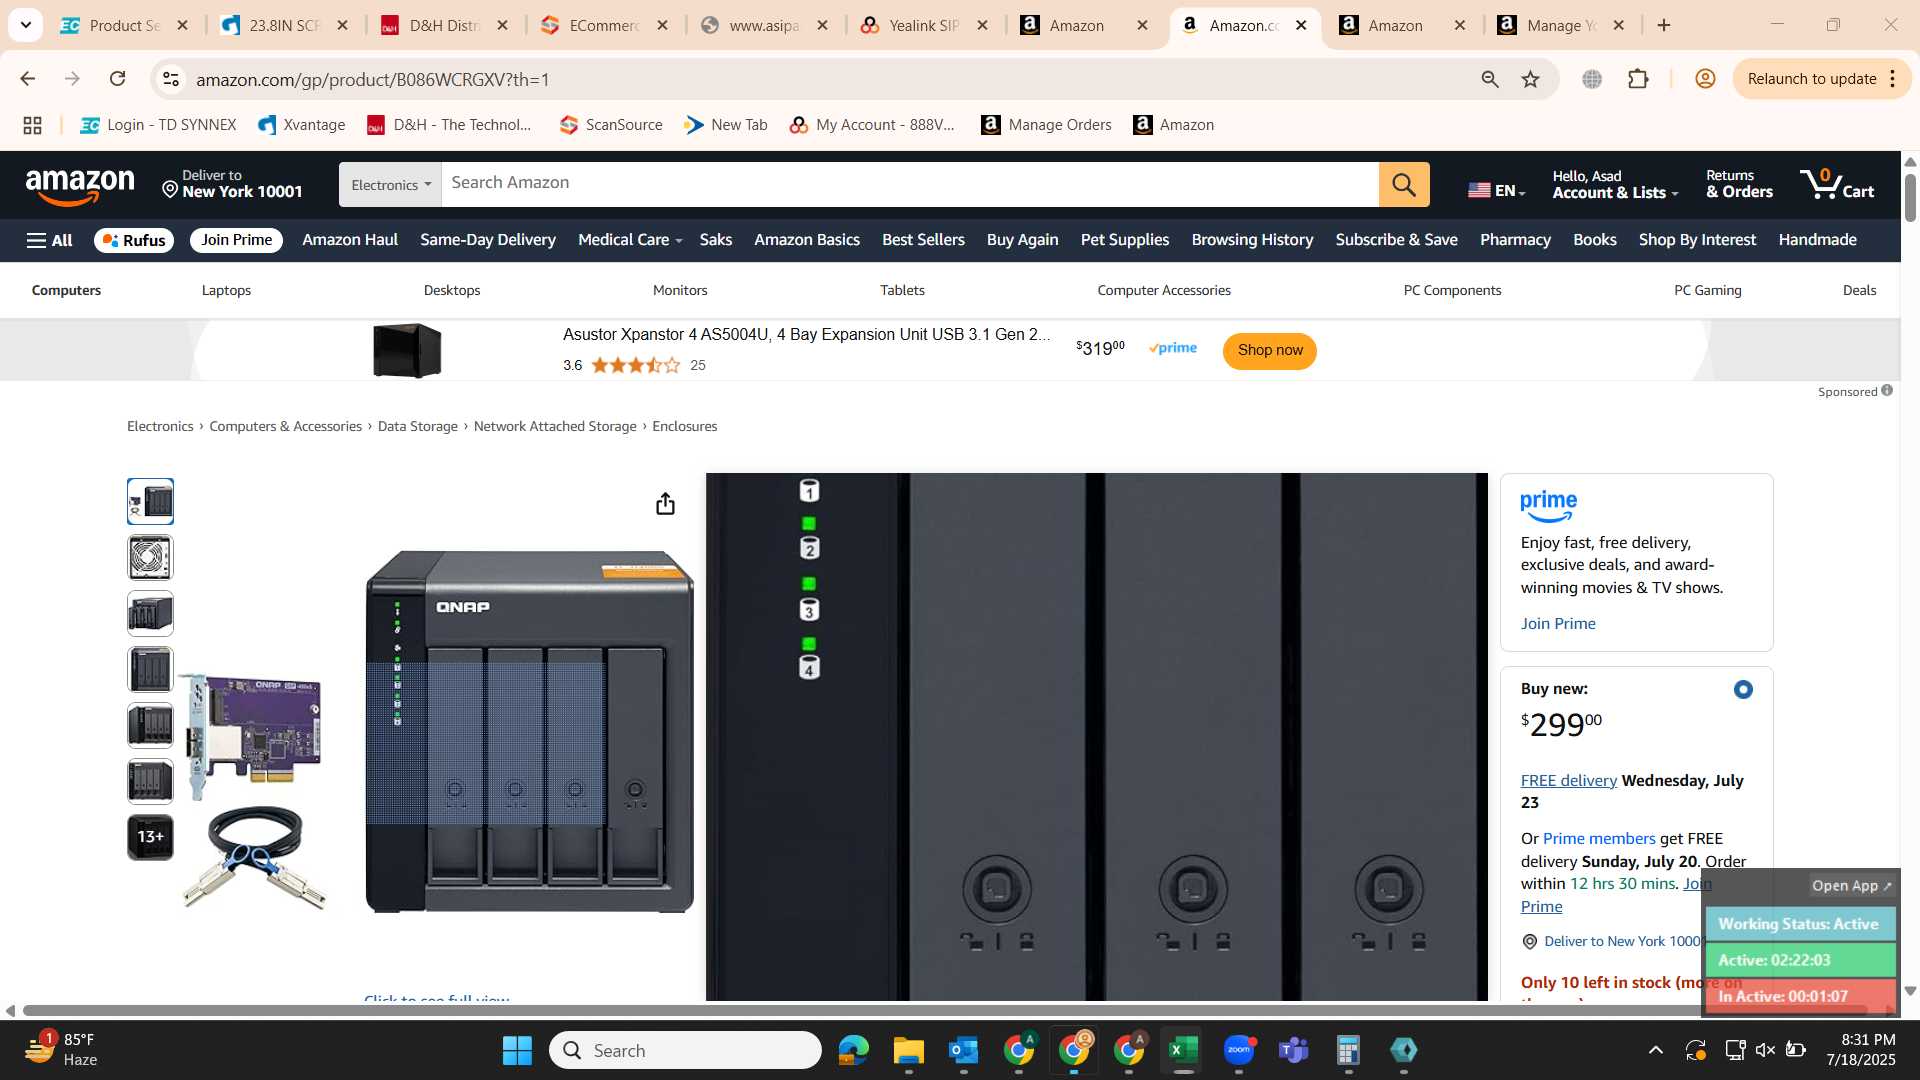Expand the Medical Care dropdown

pyautogui.click(x=629, y=240)
